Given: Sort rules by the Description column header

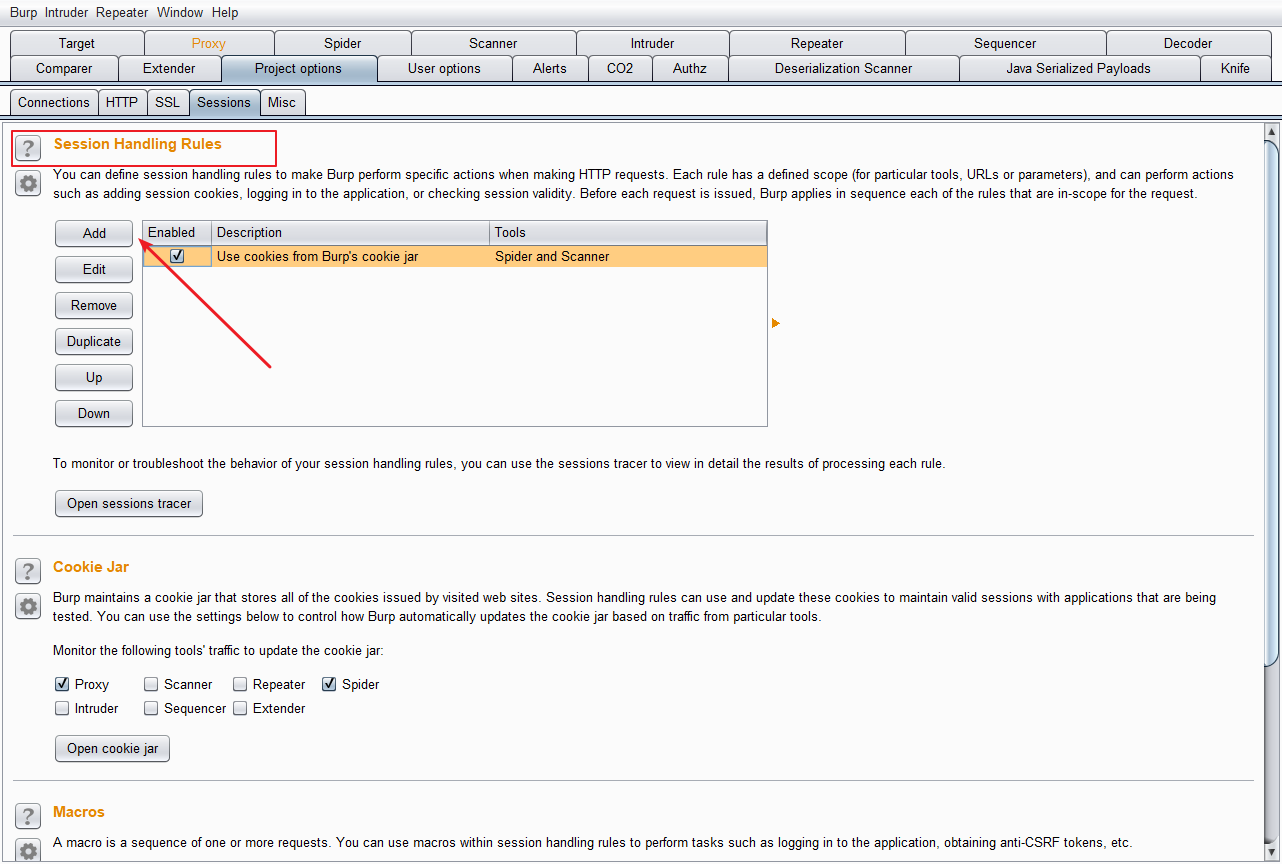Looking at the screenshot, I should [x=350, y=232].
